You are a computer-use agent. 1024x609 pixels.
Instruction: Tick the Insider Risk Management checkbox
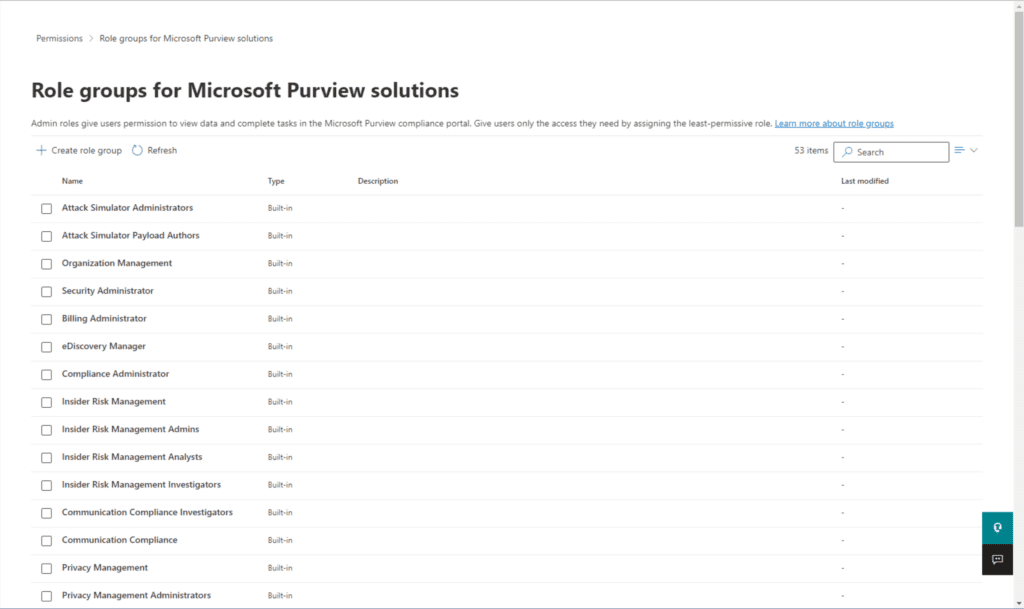click(46, 403)
